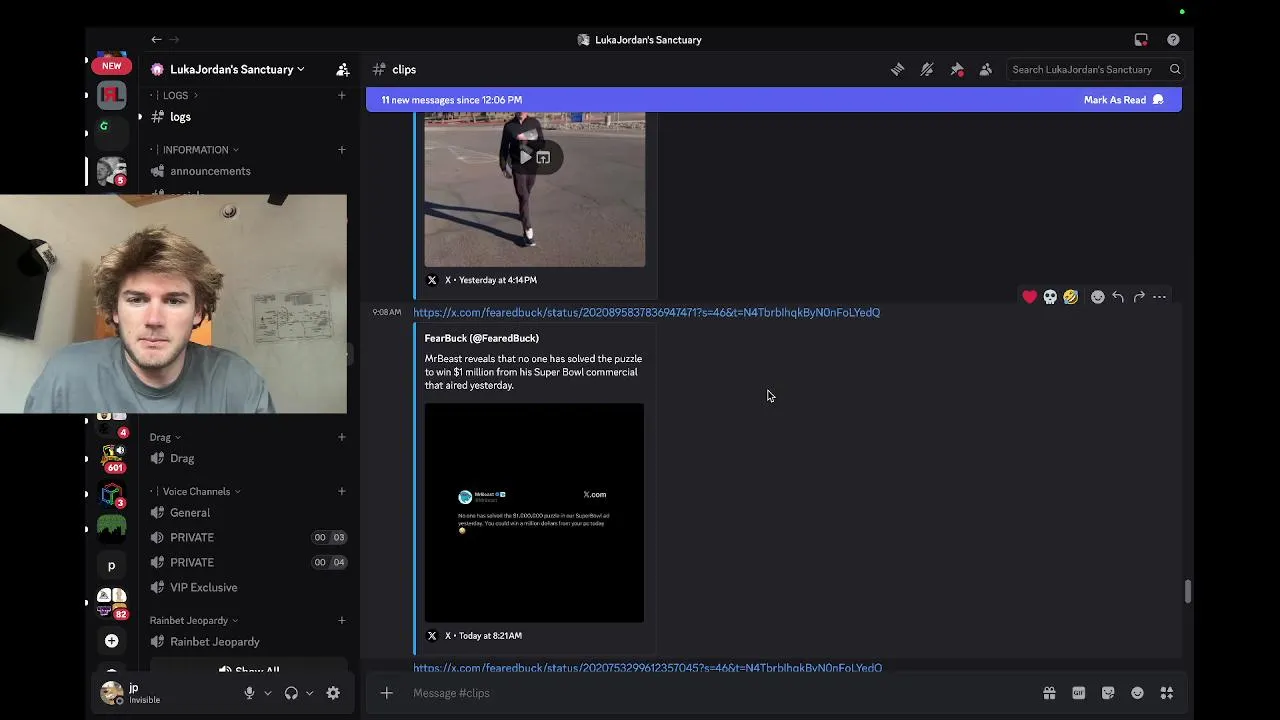Image resolution: width=1280 pixels, height=720 pixels.
Task: Open the MrBeast tweet image thumbnail
Action: click(x=534, y=513)
